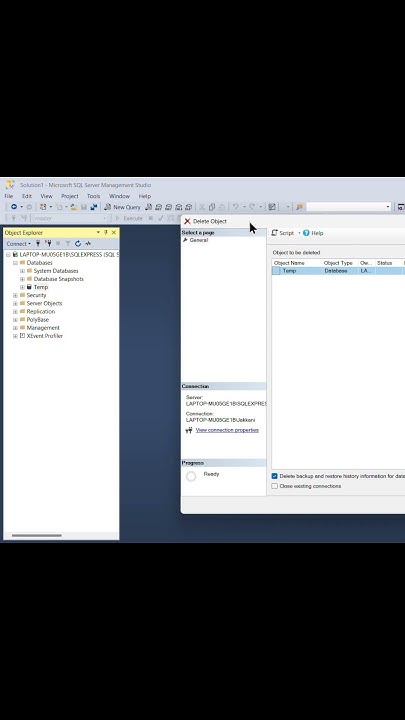Click the Script button in Delete Object dialog
This screenshot has height=720, width=405.
click(282, 233)
